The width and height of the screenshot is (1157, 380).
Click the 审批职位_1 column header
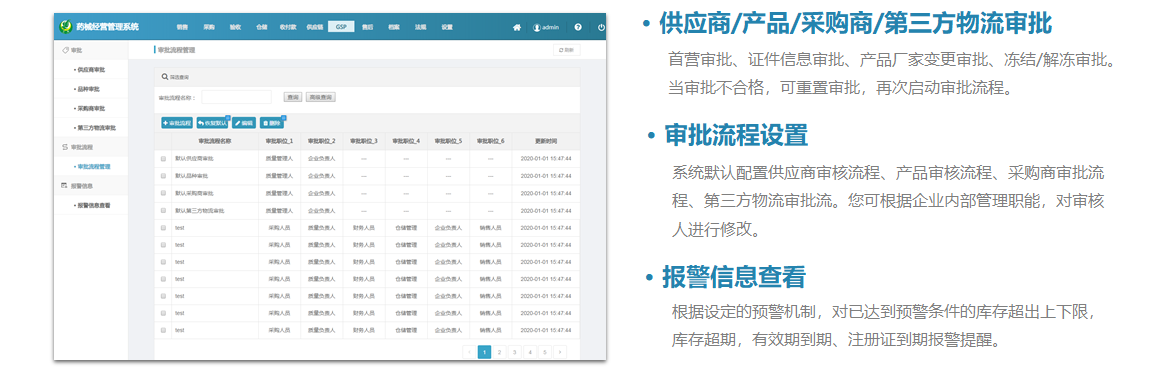(279, 140)
